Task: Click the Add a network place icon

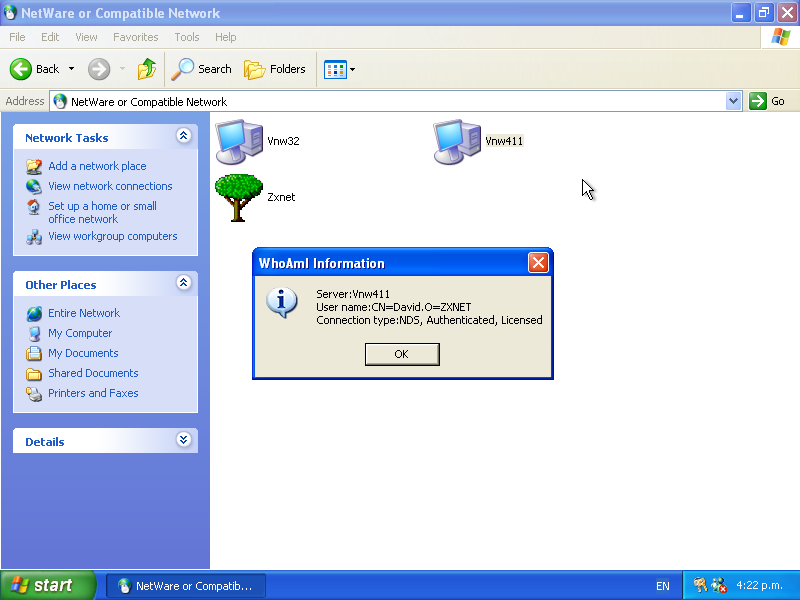Action: click(x=34, y=166)
